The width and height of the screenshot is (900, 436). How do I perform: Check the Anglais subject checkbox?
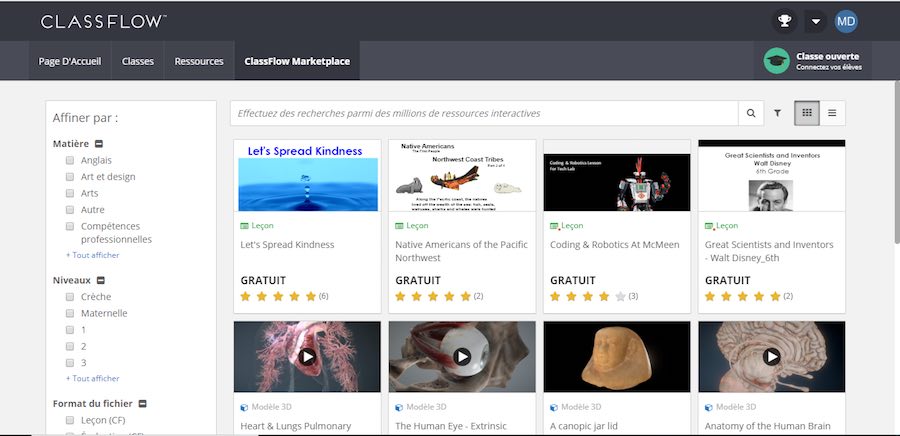pyautogui.click(x=70, y=160)
